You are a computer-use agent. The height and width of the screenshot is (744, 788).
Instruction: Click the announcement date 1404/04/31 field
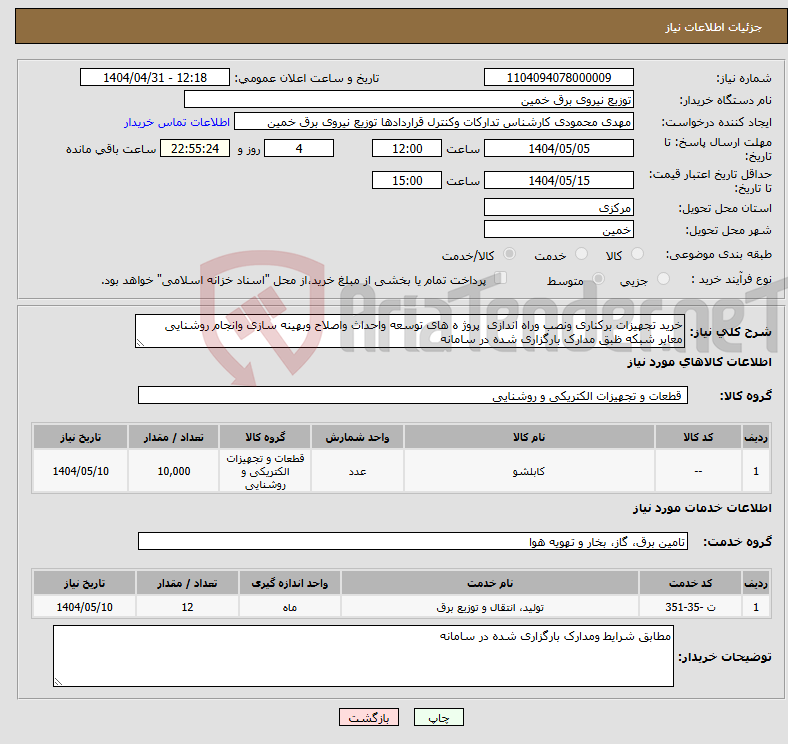155,77
